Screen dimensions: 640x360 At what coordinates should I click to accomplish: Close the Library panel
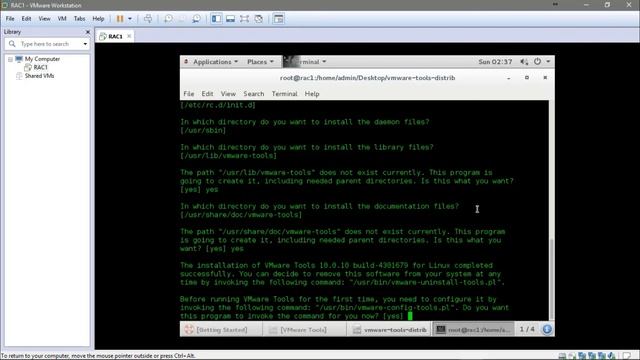point(87,32)
